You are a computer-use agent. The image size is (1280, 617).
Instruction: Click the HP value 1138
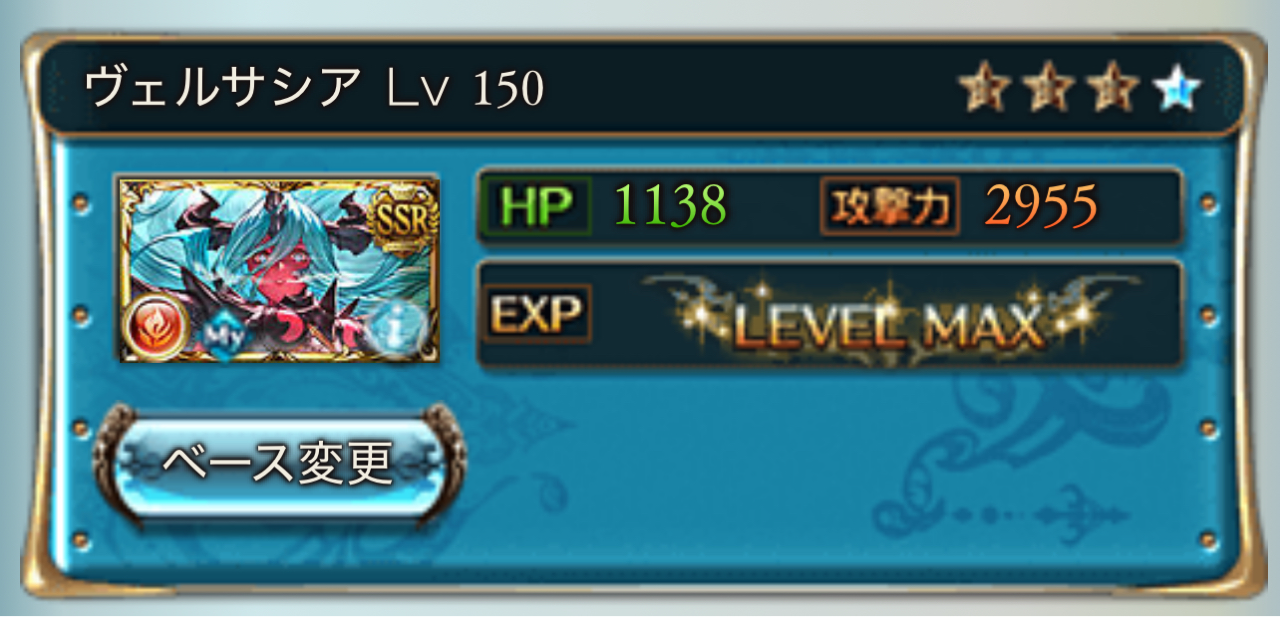pyautogui.click(x=670, y=206)
